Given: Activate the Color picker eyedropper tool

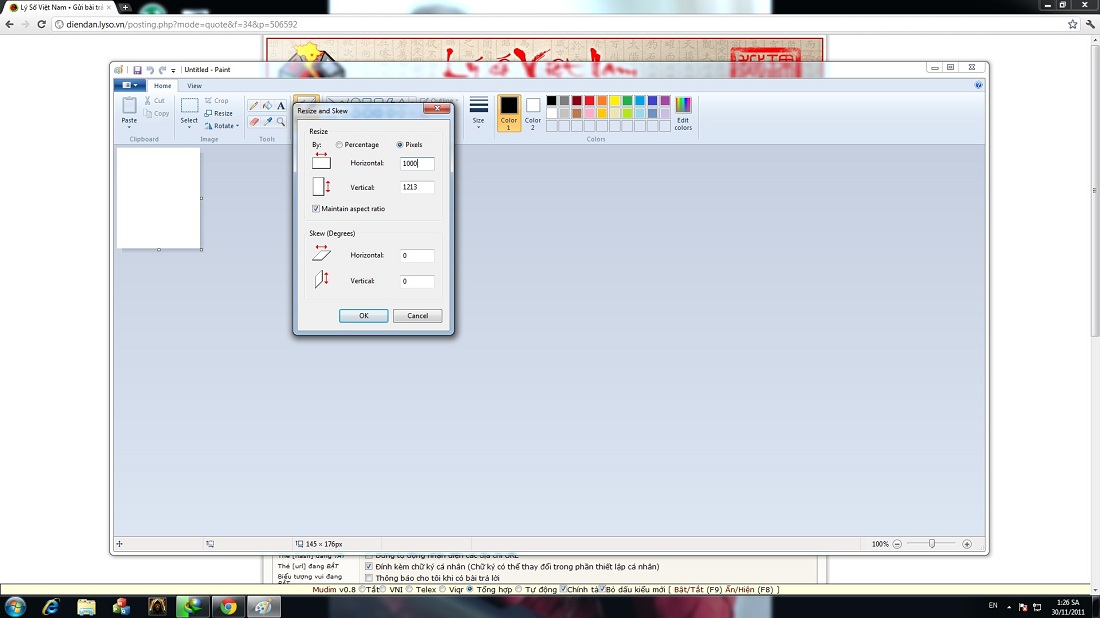Looking at the screenshot, I should pos(267,122).
